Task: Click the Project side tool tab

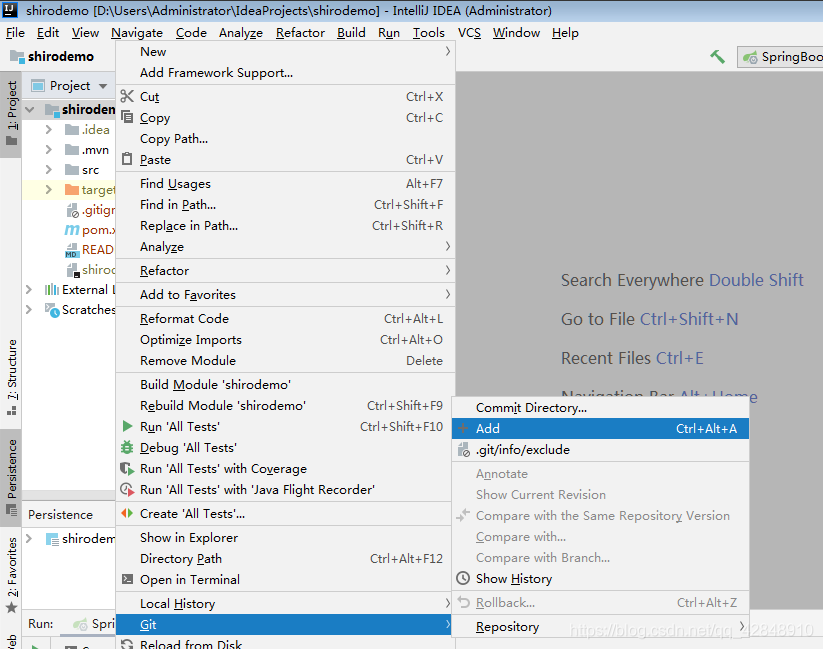Action: (11, 112)
